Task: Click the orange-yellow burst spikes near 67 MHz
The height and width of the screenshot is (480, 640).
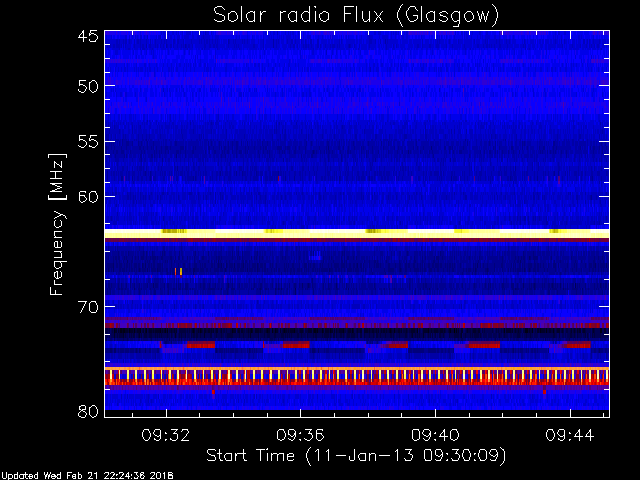Action: coord(178,272)
